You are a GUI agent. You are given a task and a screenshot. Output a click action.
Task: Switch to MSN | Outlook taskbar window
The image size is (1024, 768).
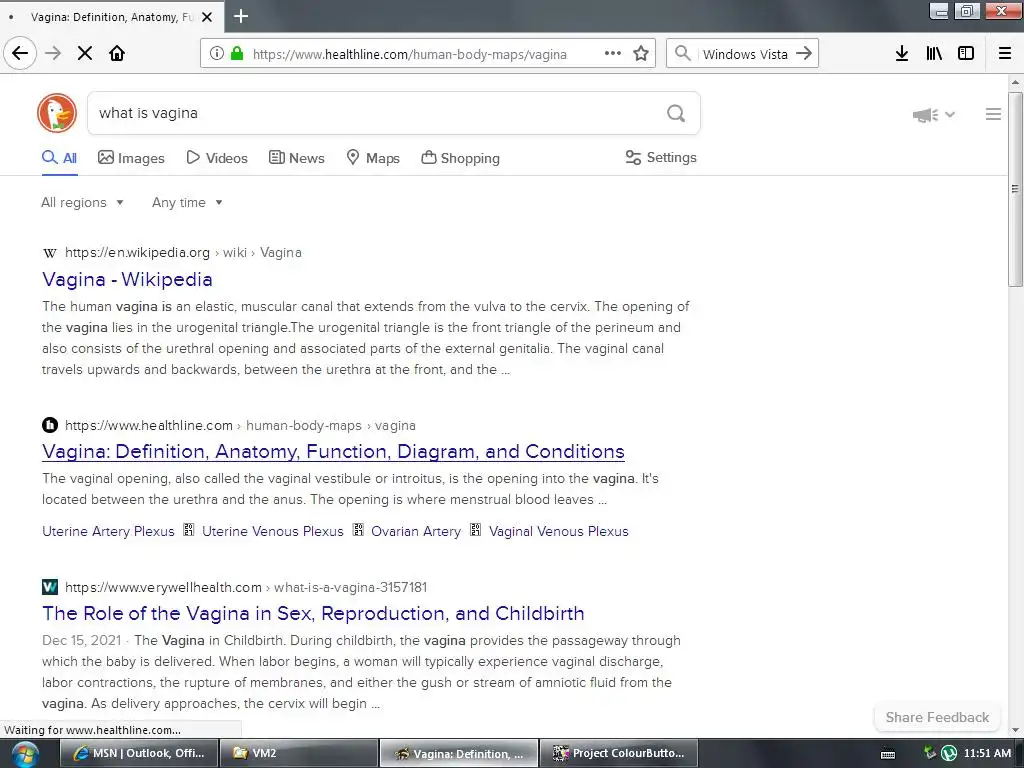click(x=138, y=754)
